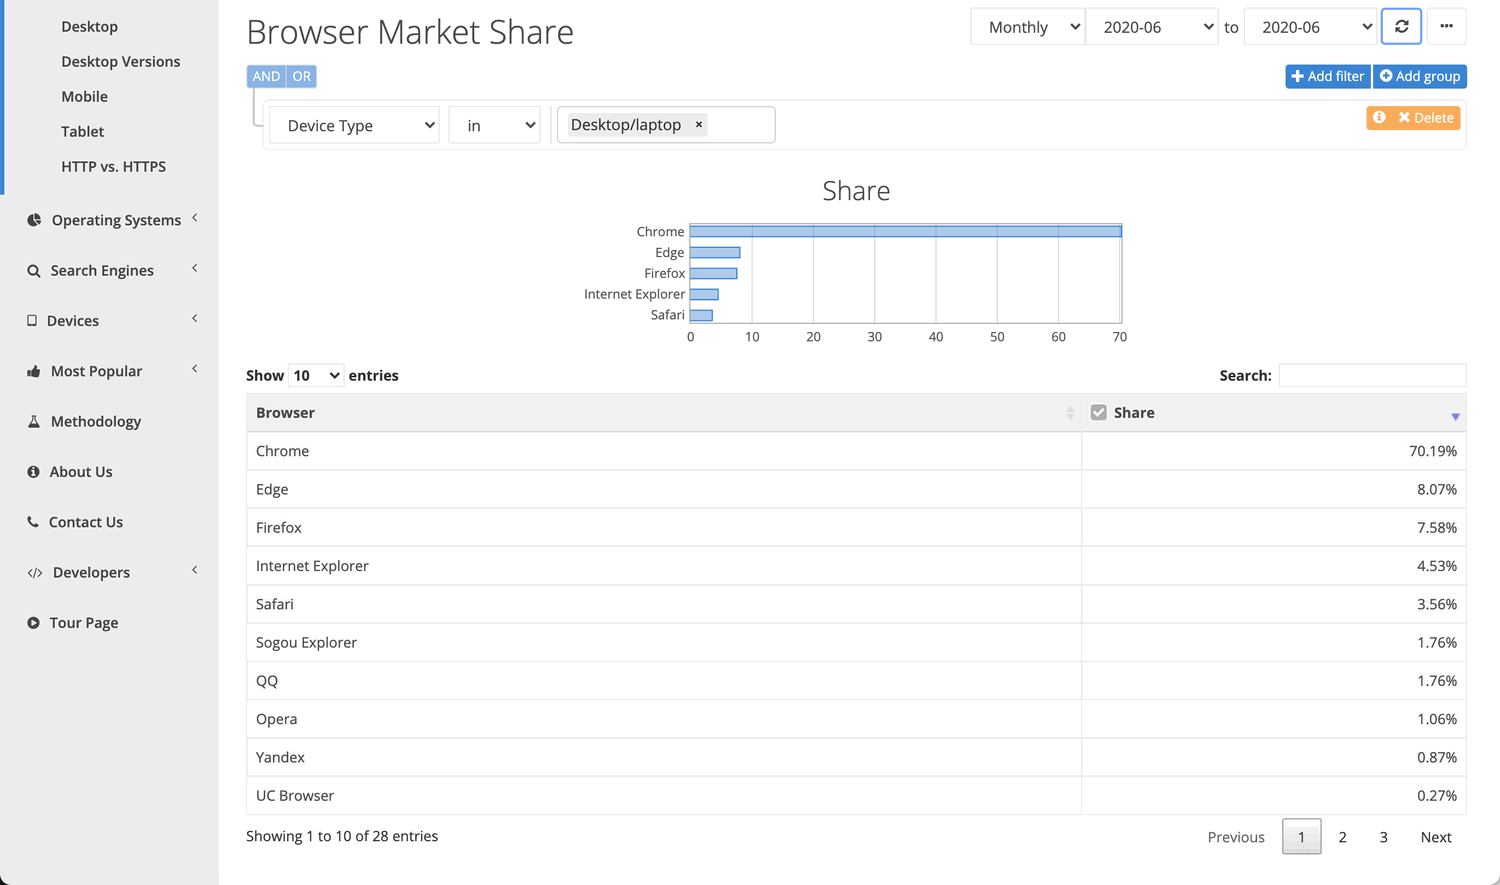Click the Operating Systems pie chart icon
1500x885 pixels.
[33, 219]
